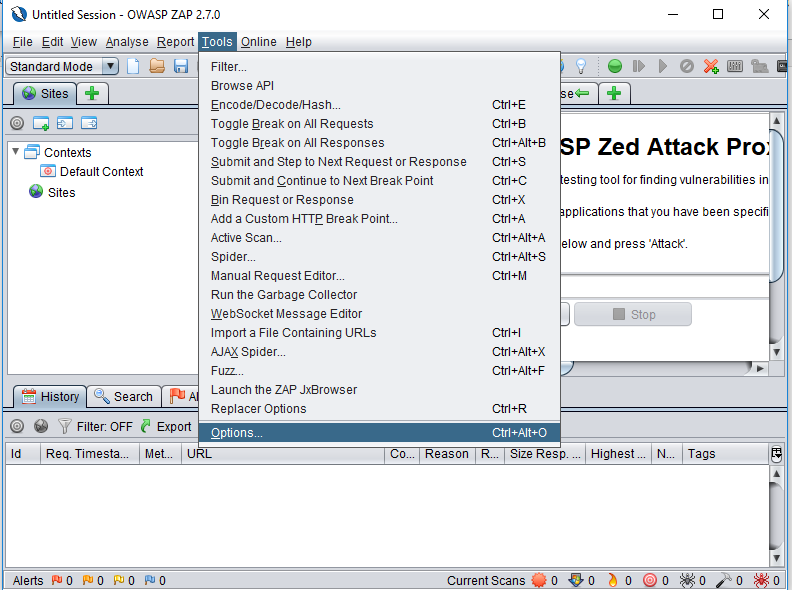This screenshot has height=590, width=792.
Task: Switch to the Sites tab
Action: click(x=45, y=93)
